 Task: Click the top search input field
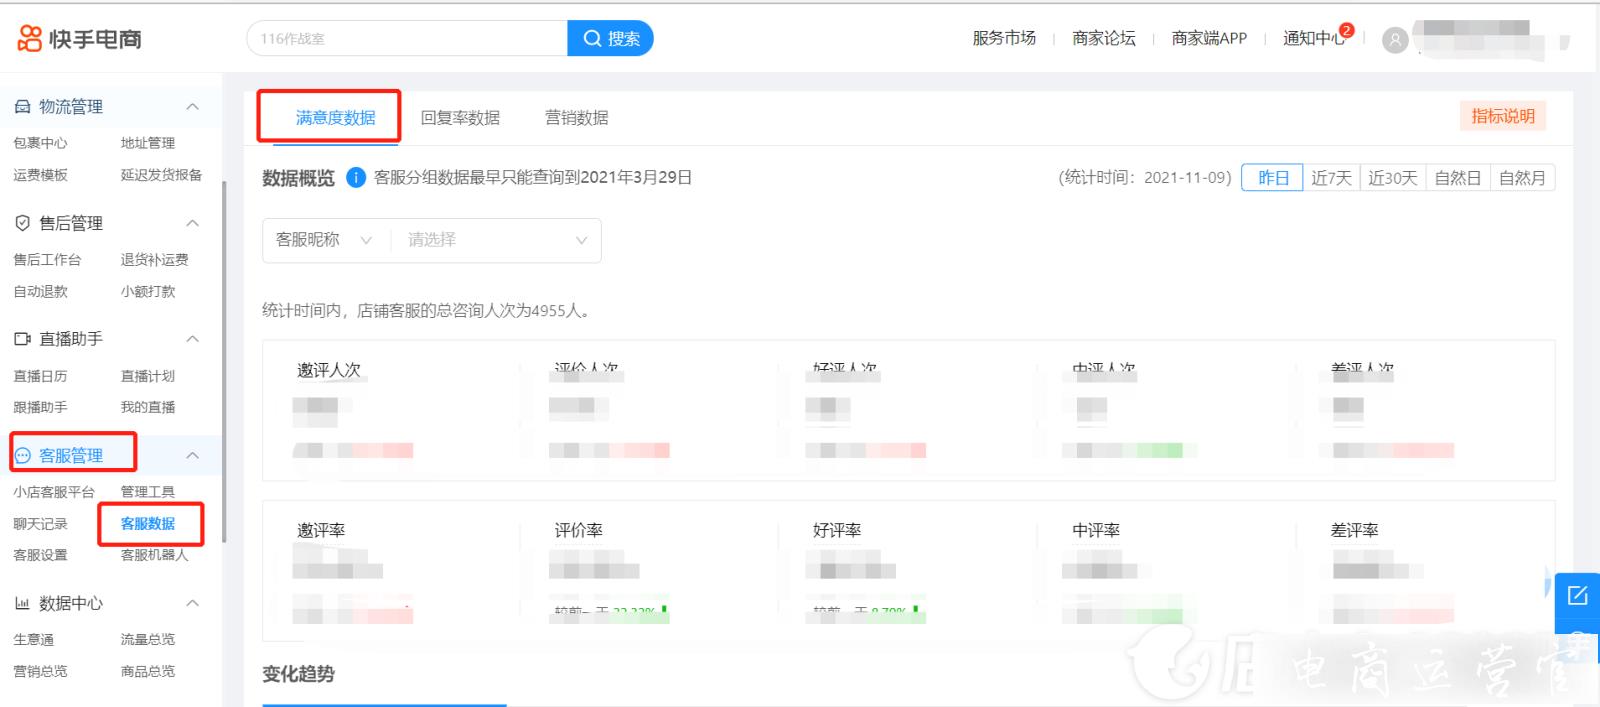tap(406, 39)
